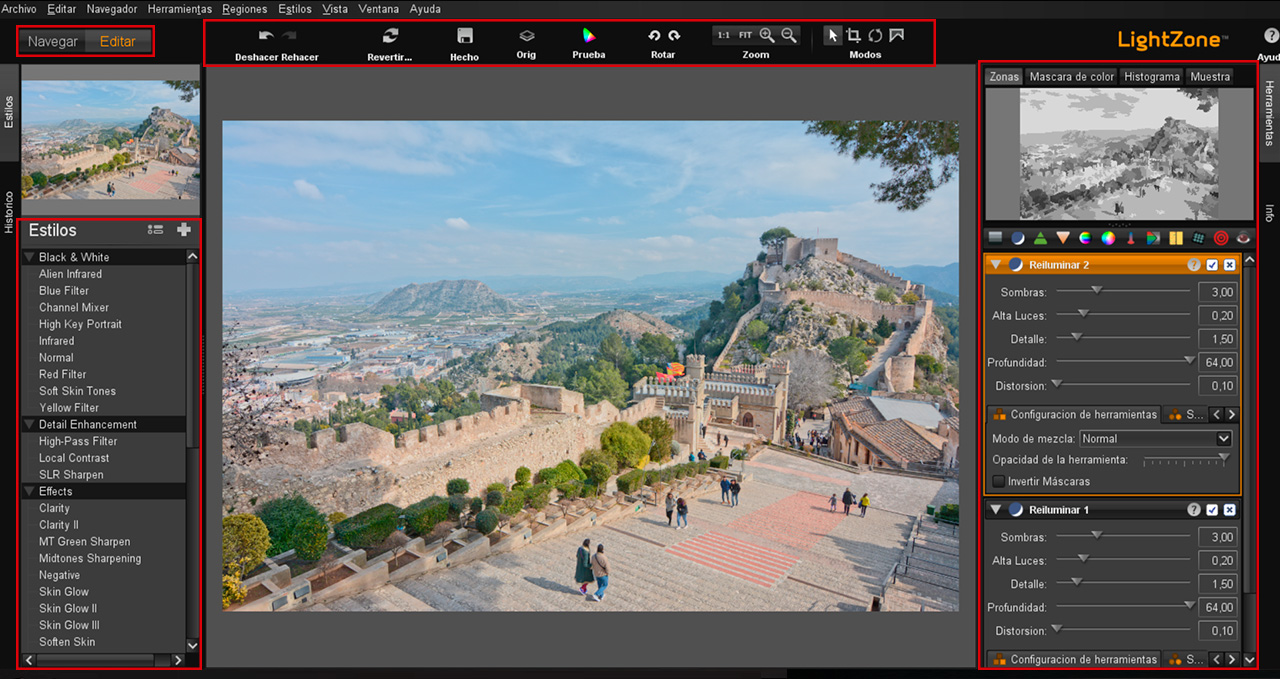Select the Sharpen tool green triangle icon

click(1040, 237)
